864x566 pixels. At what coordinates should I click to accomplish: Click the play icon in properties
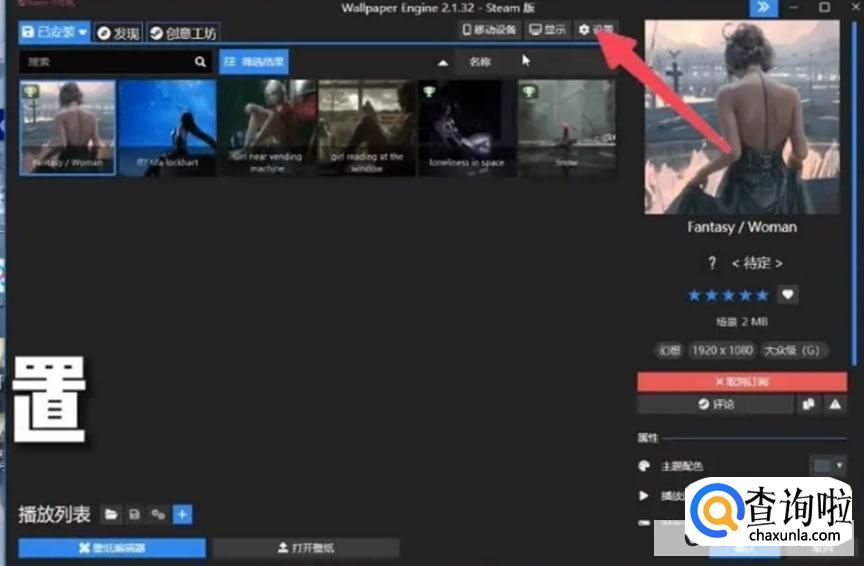click(644, 495)
